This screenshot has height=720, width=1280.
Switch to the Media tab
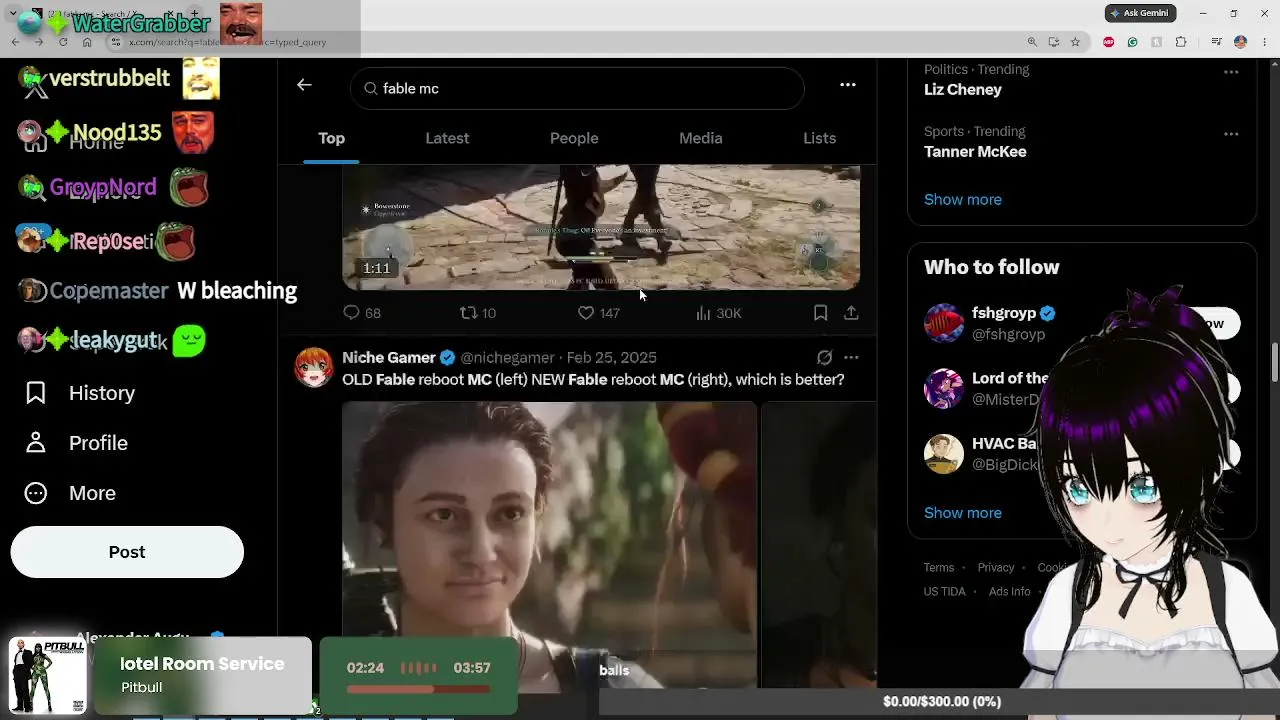coord(700,138)
